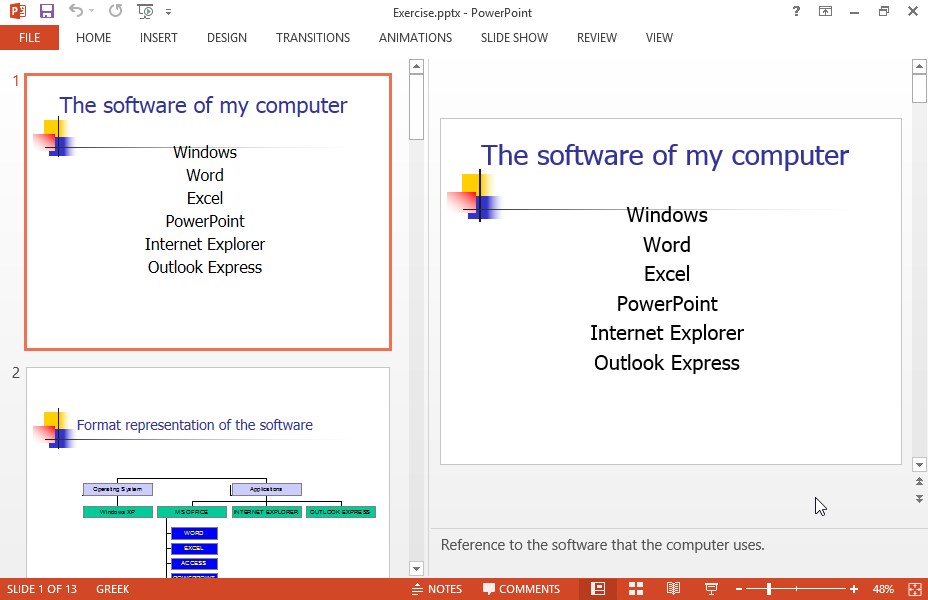Open the SLIDE SHOW ribbon tab

pos(514,38)
